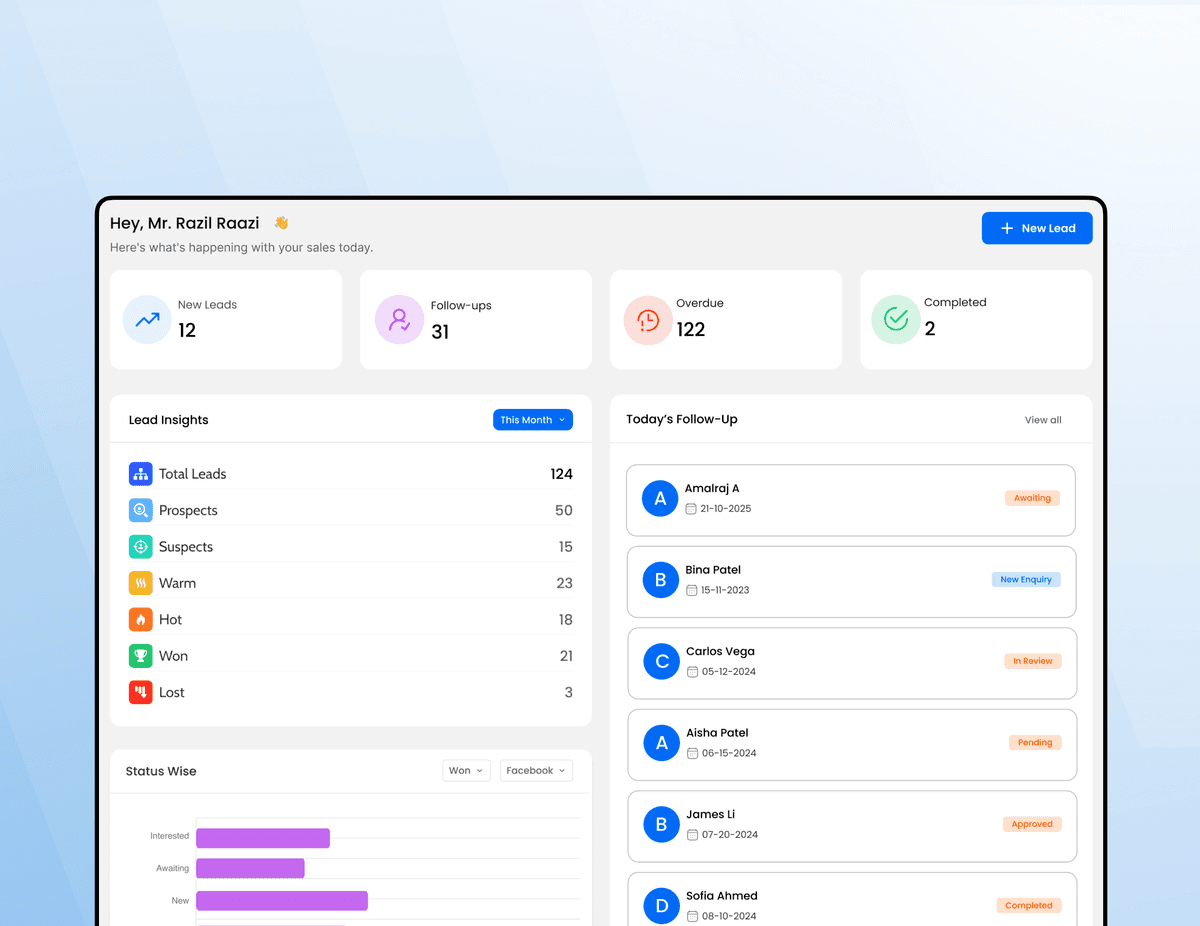The height and width of the screenshot is (926, 1200).
Task: Click the Follow-ups count 31
Action: click(440, 332)
